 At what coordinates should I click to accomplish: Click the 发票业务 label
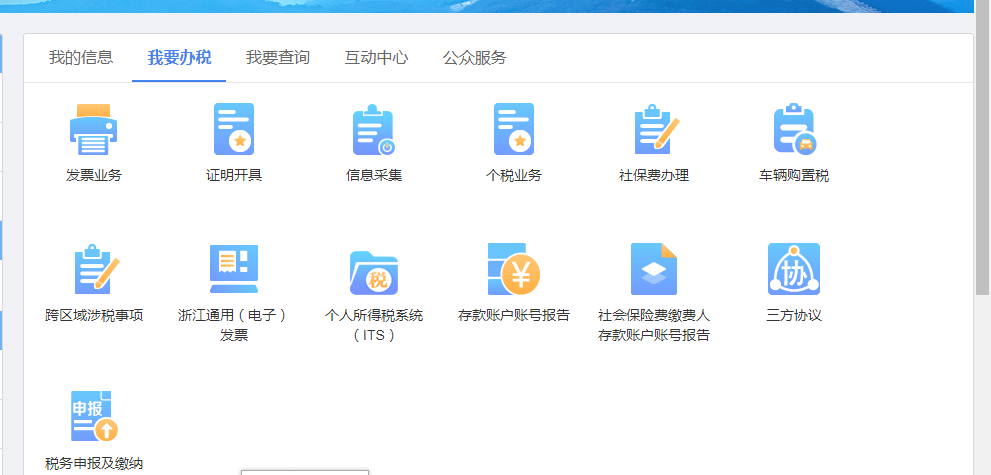(x=94, y=176)
